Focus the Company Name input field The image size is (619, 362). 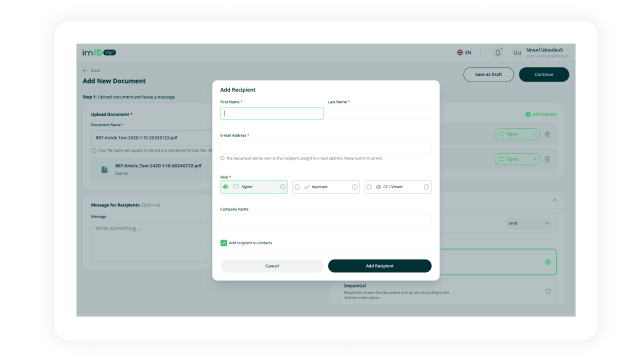pyautogui.click(x=326, y=221)
